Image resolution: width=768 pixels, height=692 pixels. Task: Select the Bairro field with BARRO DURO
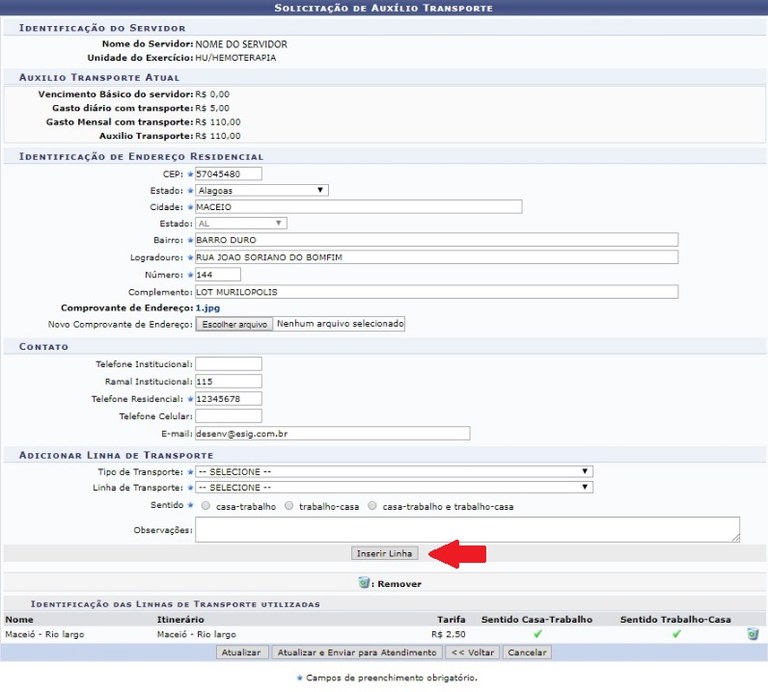pos(436,240)
